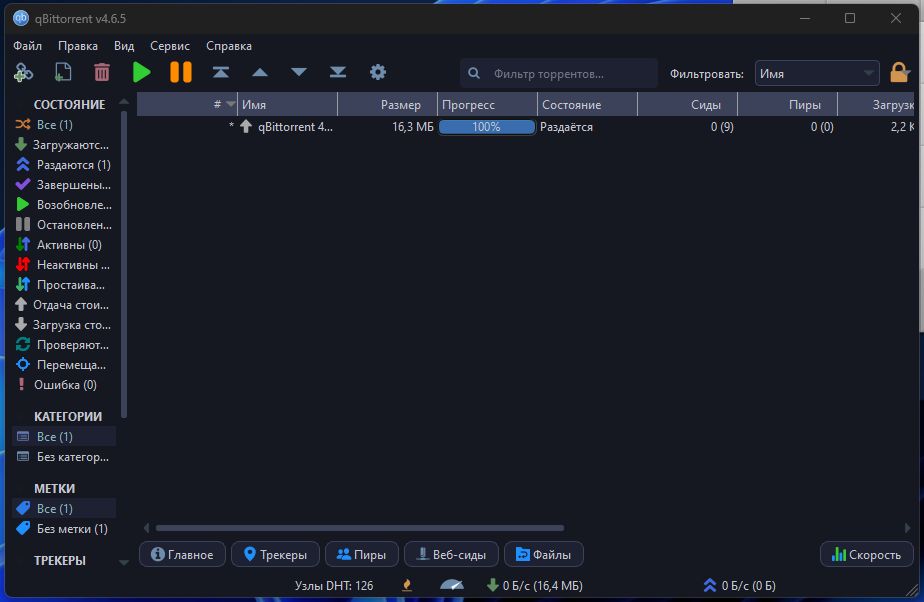The width and height of the screenshot is (924, 602).
Task: Resume torrents with the green play icon
Action: (x=141, y=72)
